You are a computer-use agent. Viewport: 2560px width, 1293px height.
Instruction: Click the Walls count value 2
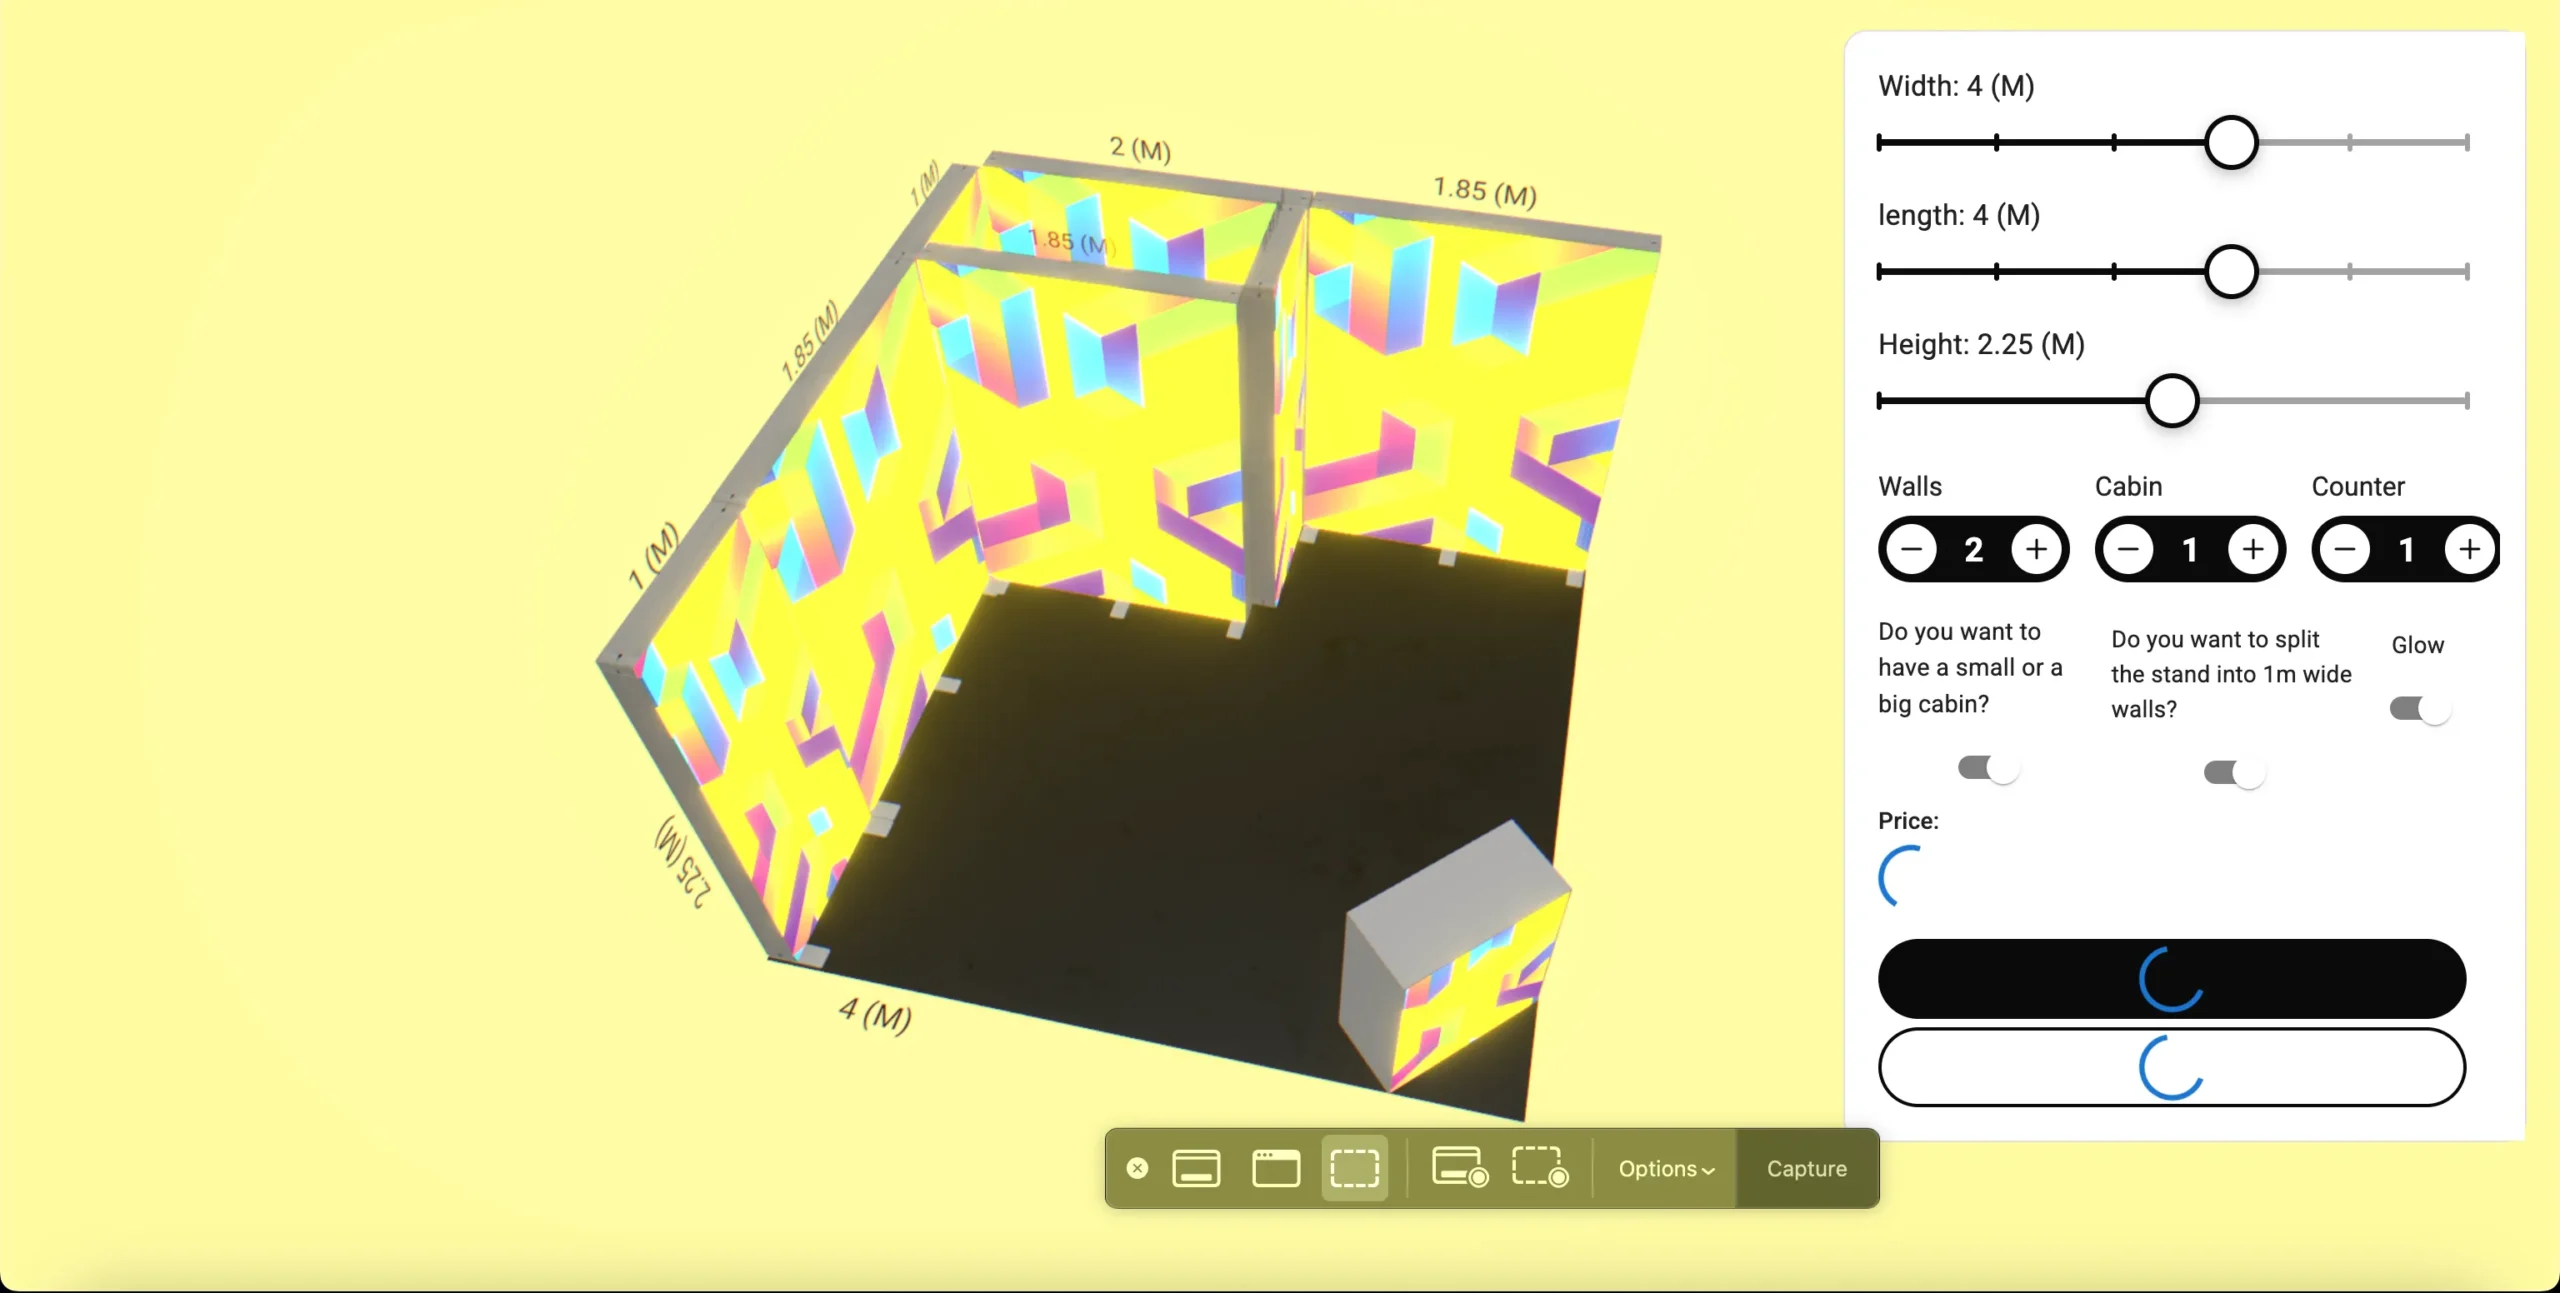1974,549
